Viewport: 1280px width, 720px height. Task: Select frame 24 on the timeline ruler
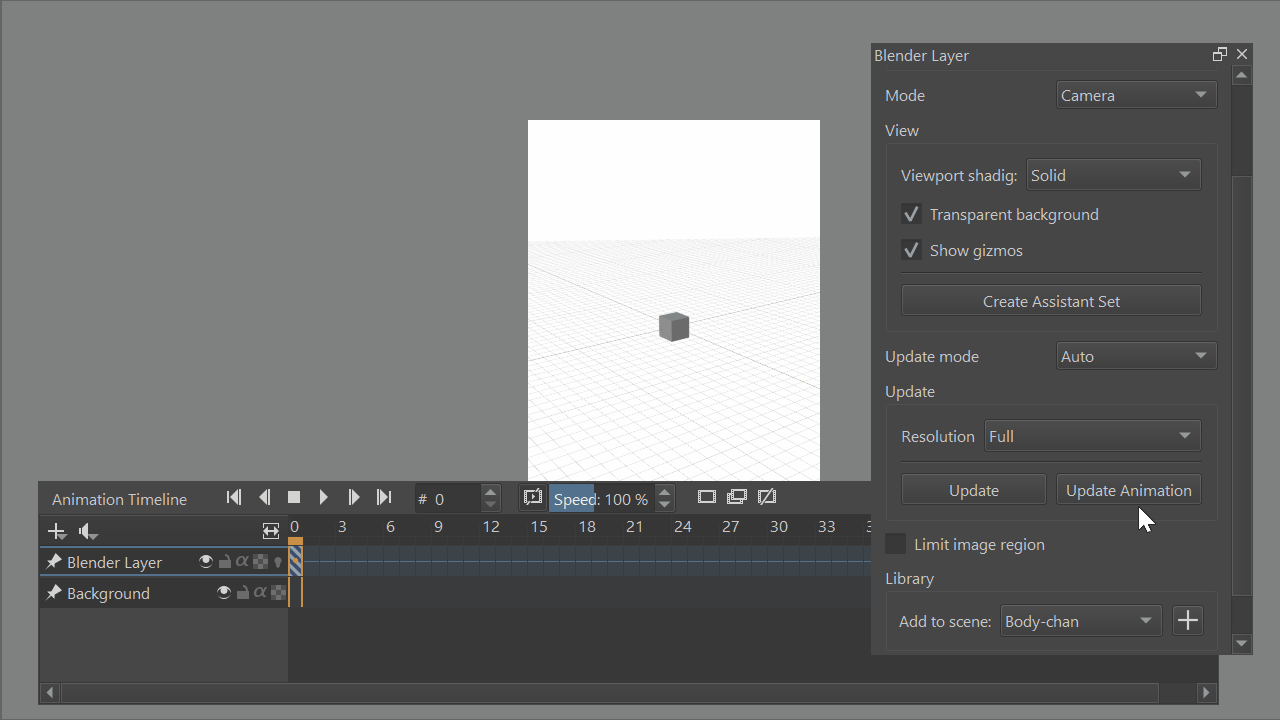click(x=683, y=527)
